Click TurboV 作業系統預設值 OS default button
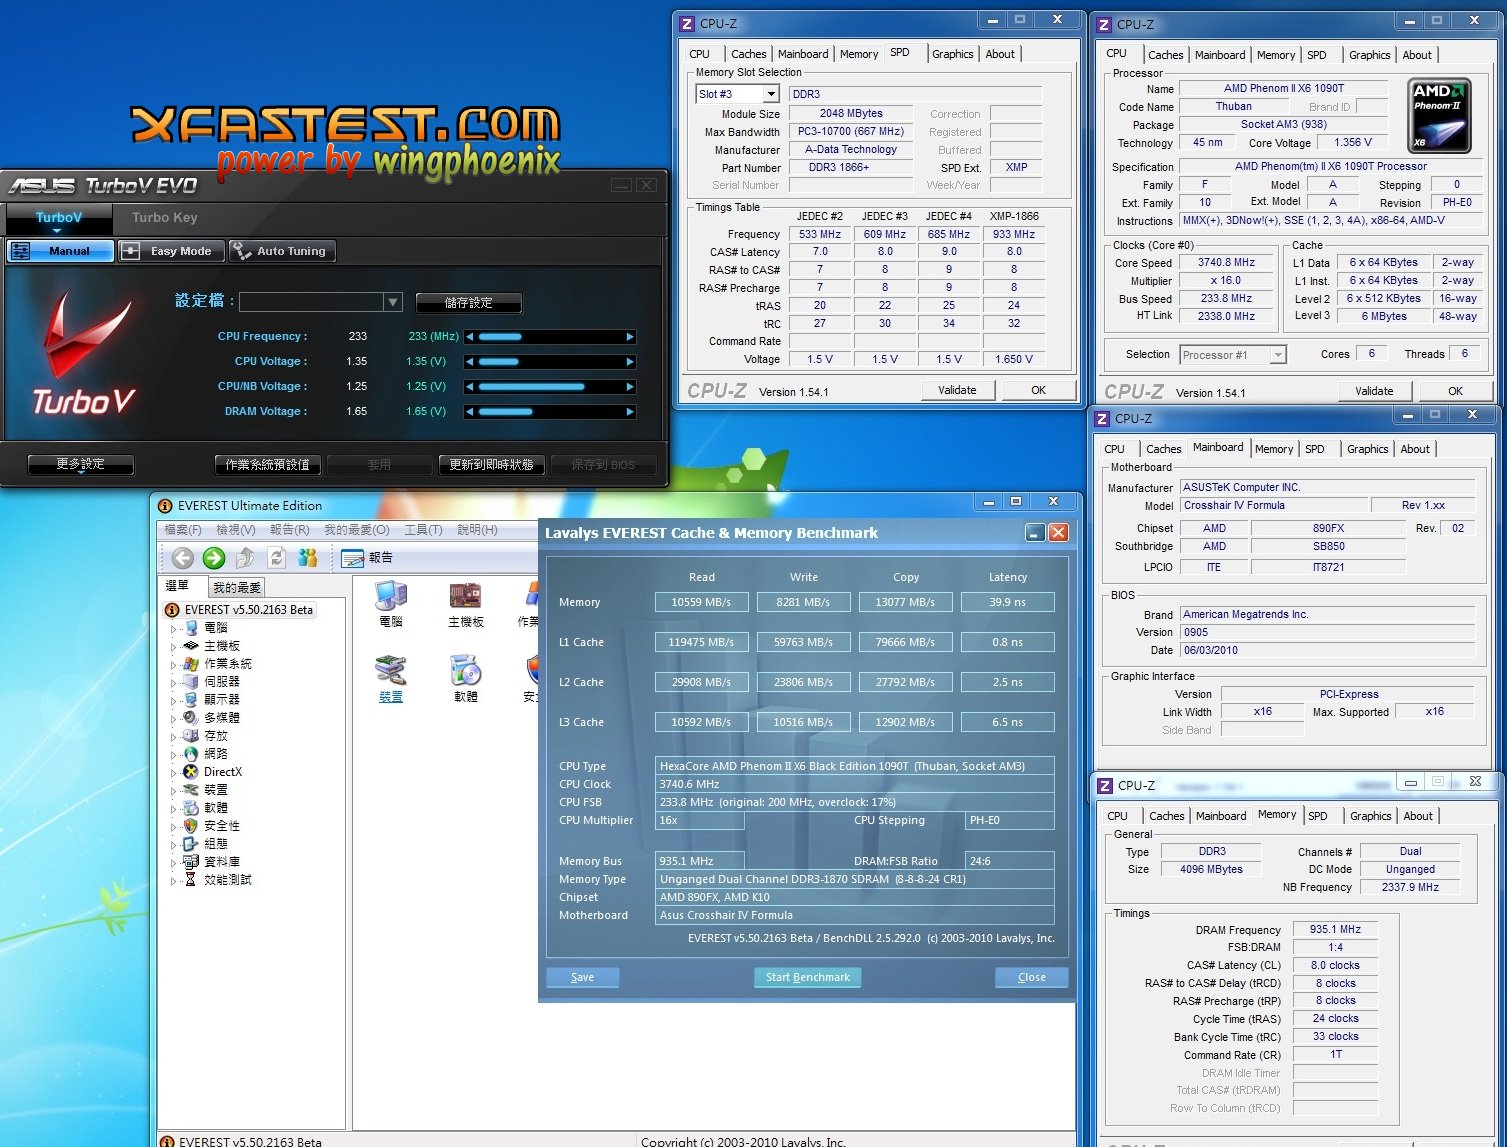The height and width of the screenshot is (1147, 1507). pos(267,464)
